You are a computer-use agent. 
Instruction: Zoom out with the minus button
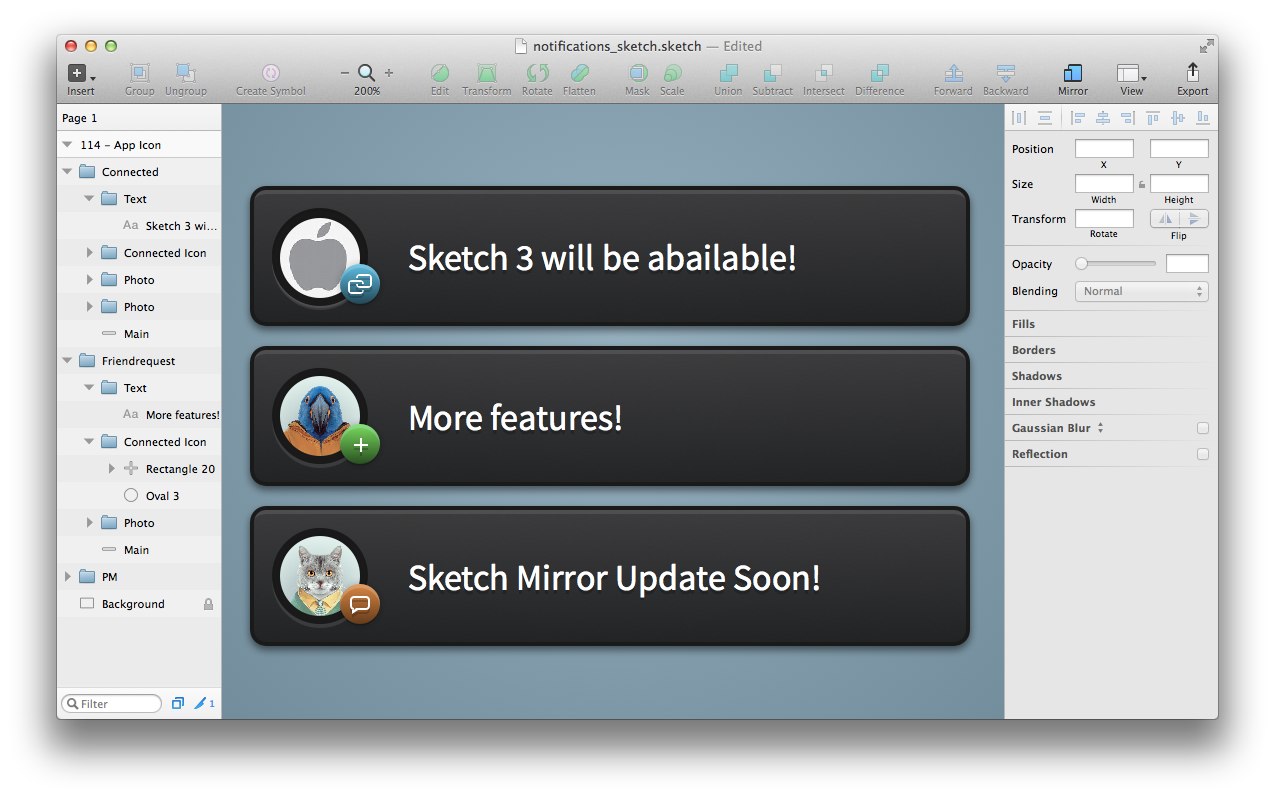click(x=345, y=73)
